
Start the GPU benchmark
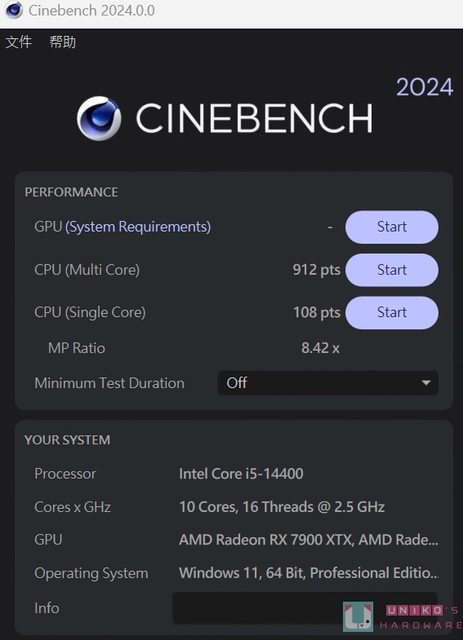click(392, 227)
